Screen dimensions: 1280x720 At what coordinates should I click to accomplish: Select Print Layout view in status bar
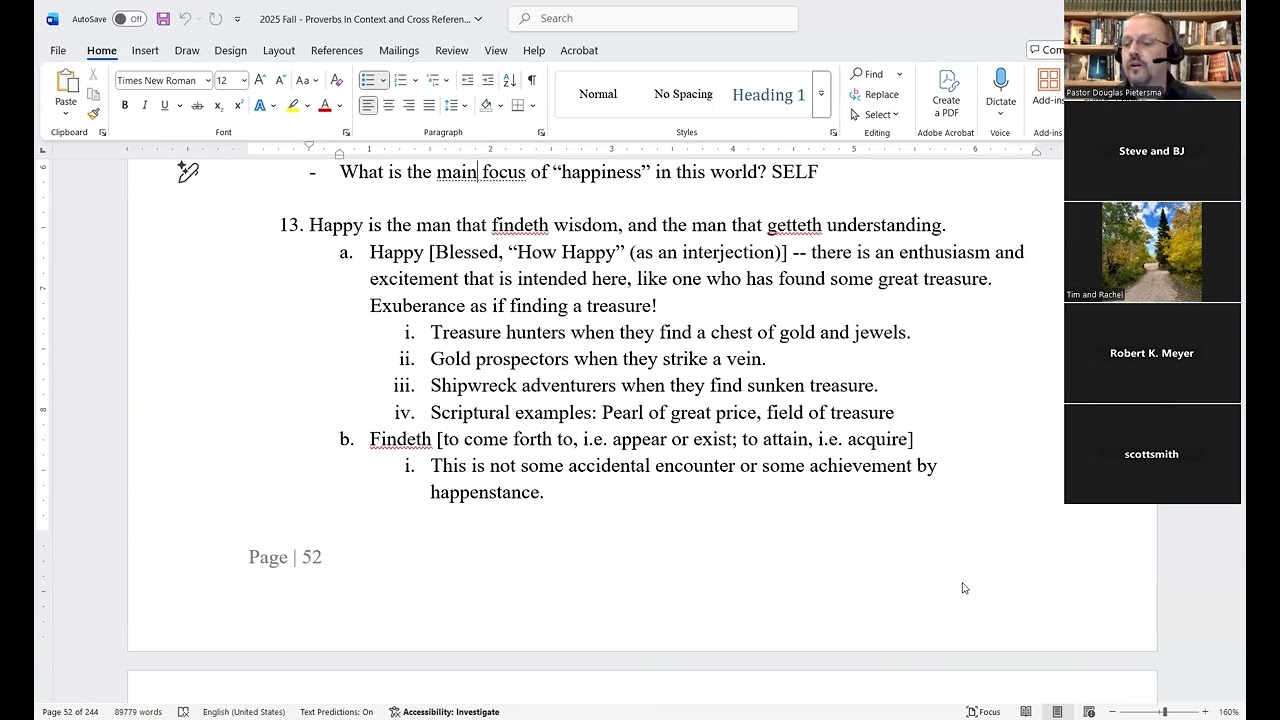(x=1057, y=712)
